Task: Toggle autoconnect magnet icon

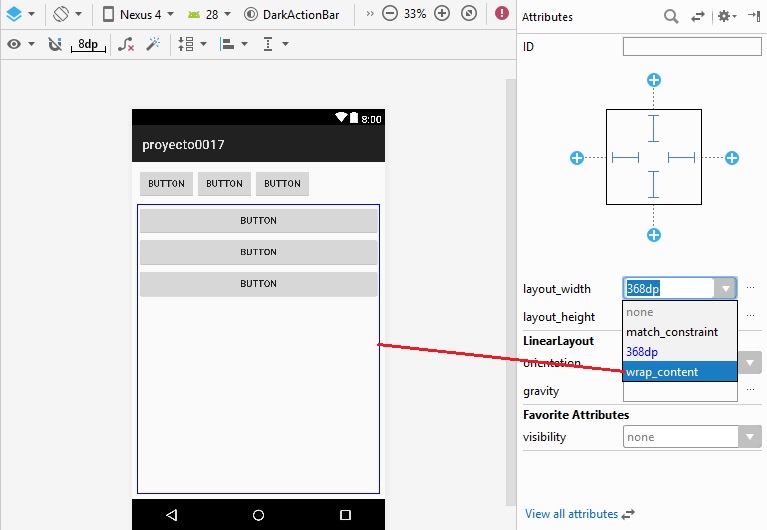Action: pyautogui.click(x=55, y=45)
